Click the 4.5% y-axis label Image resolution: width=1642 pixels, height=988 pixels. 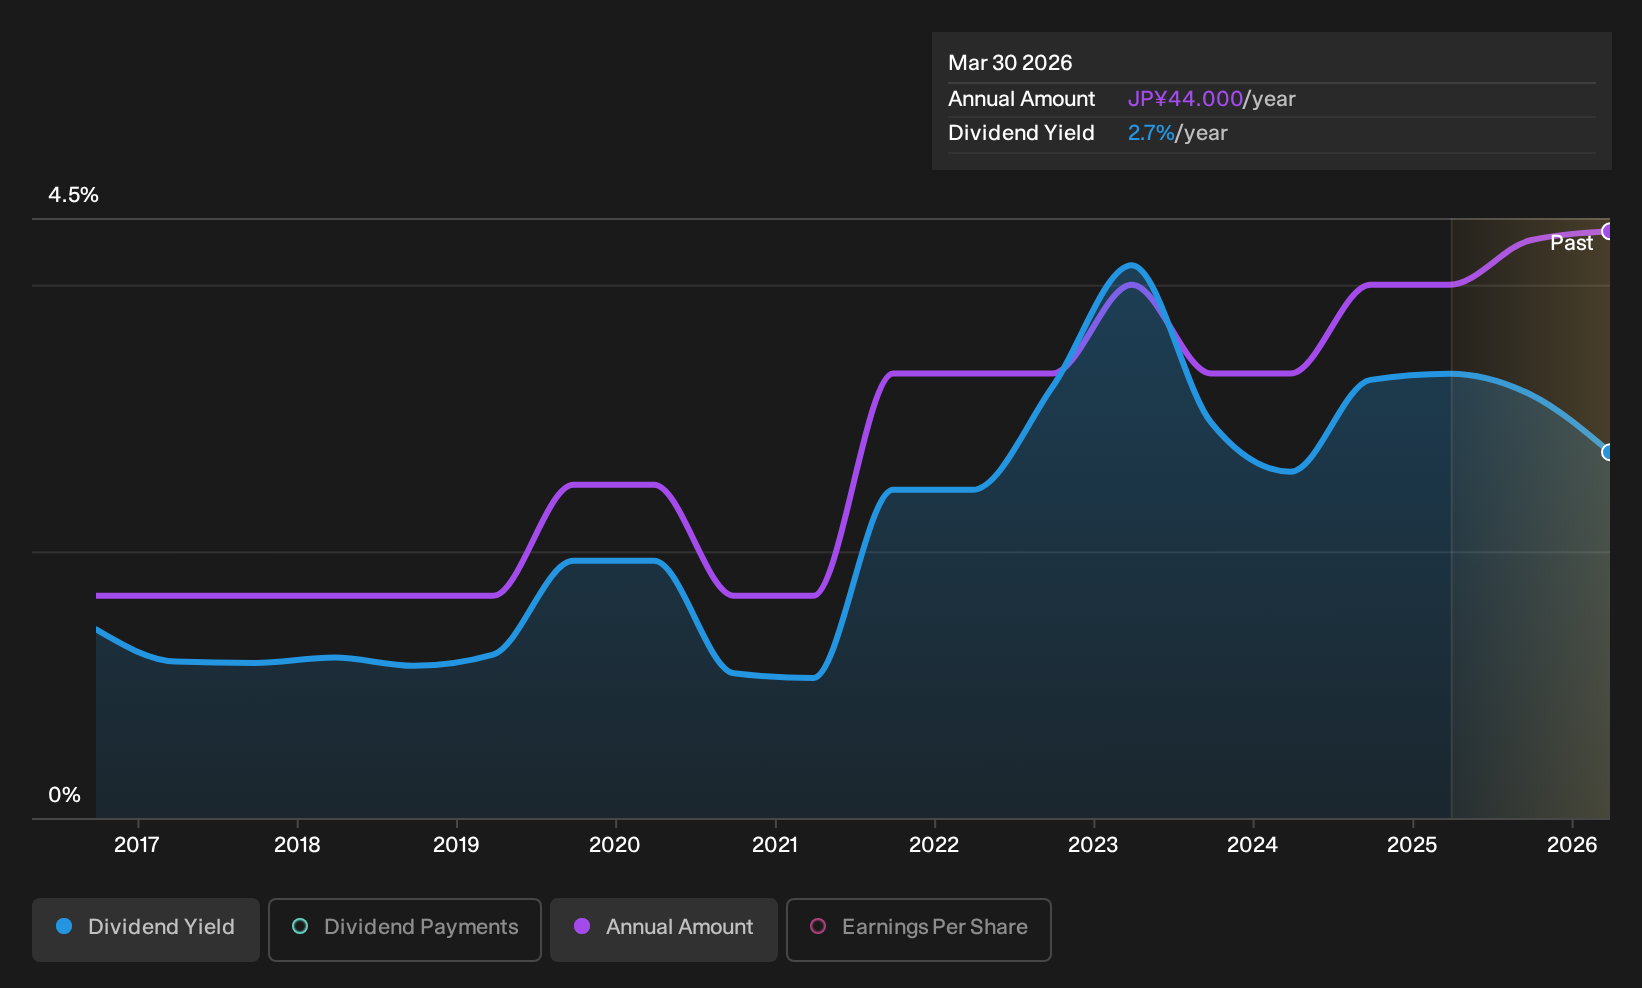[x=73, y=195]
